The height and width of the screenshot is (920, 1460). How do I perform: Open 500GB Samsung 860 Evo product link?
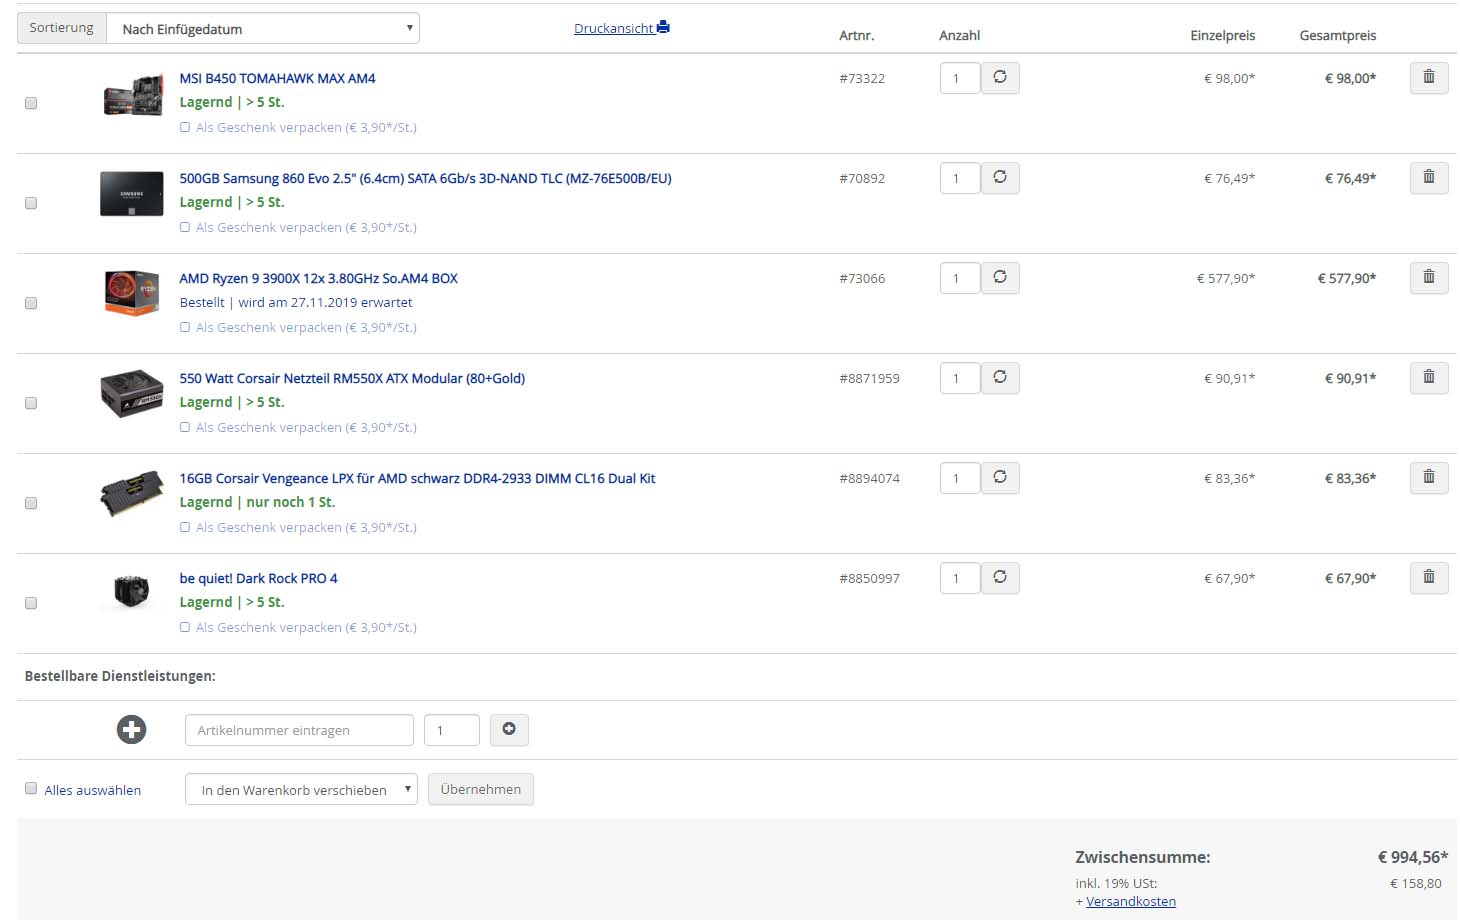(x=425, y=178)
